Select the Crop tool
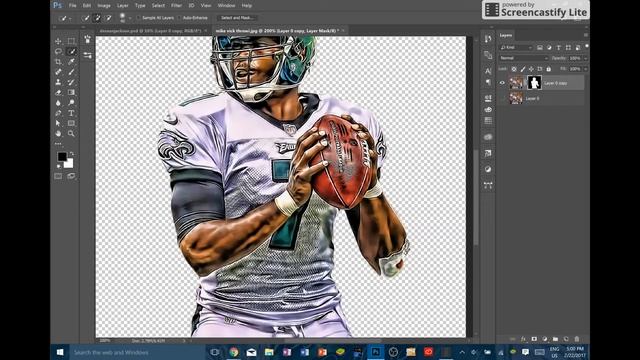The width and height of the screenshot is (640, 360). (x=58, y=62)
